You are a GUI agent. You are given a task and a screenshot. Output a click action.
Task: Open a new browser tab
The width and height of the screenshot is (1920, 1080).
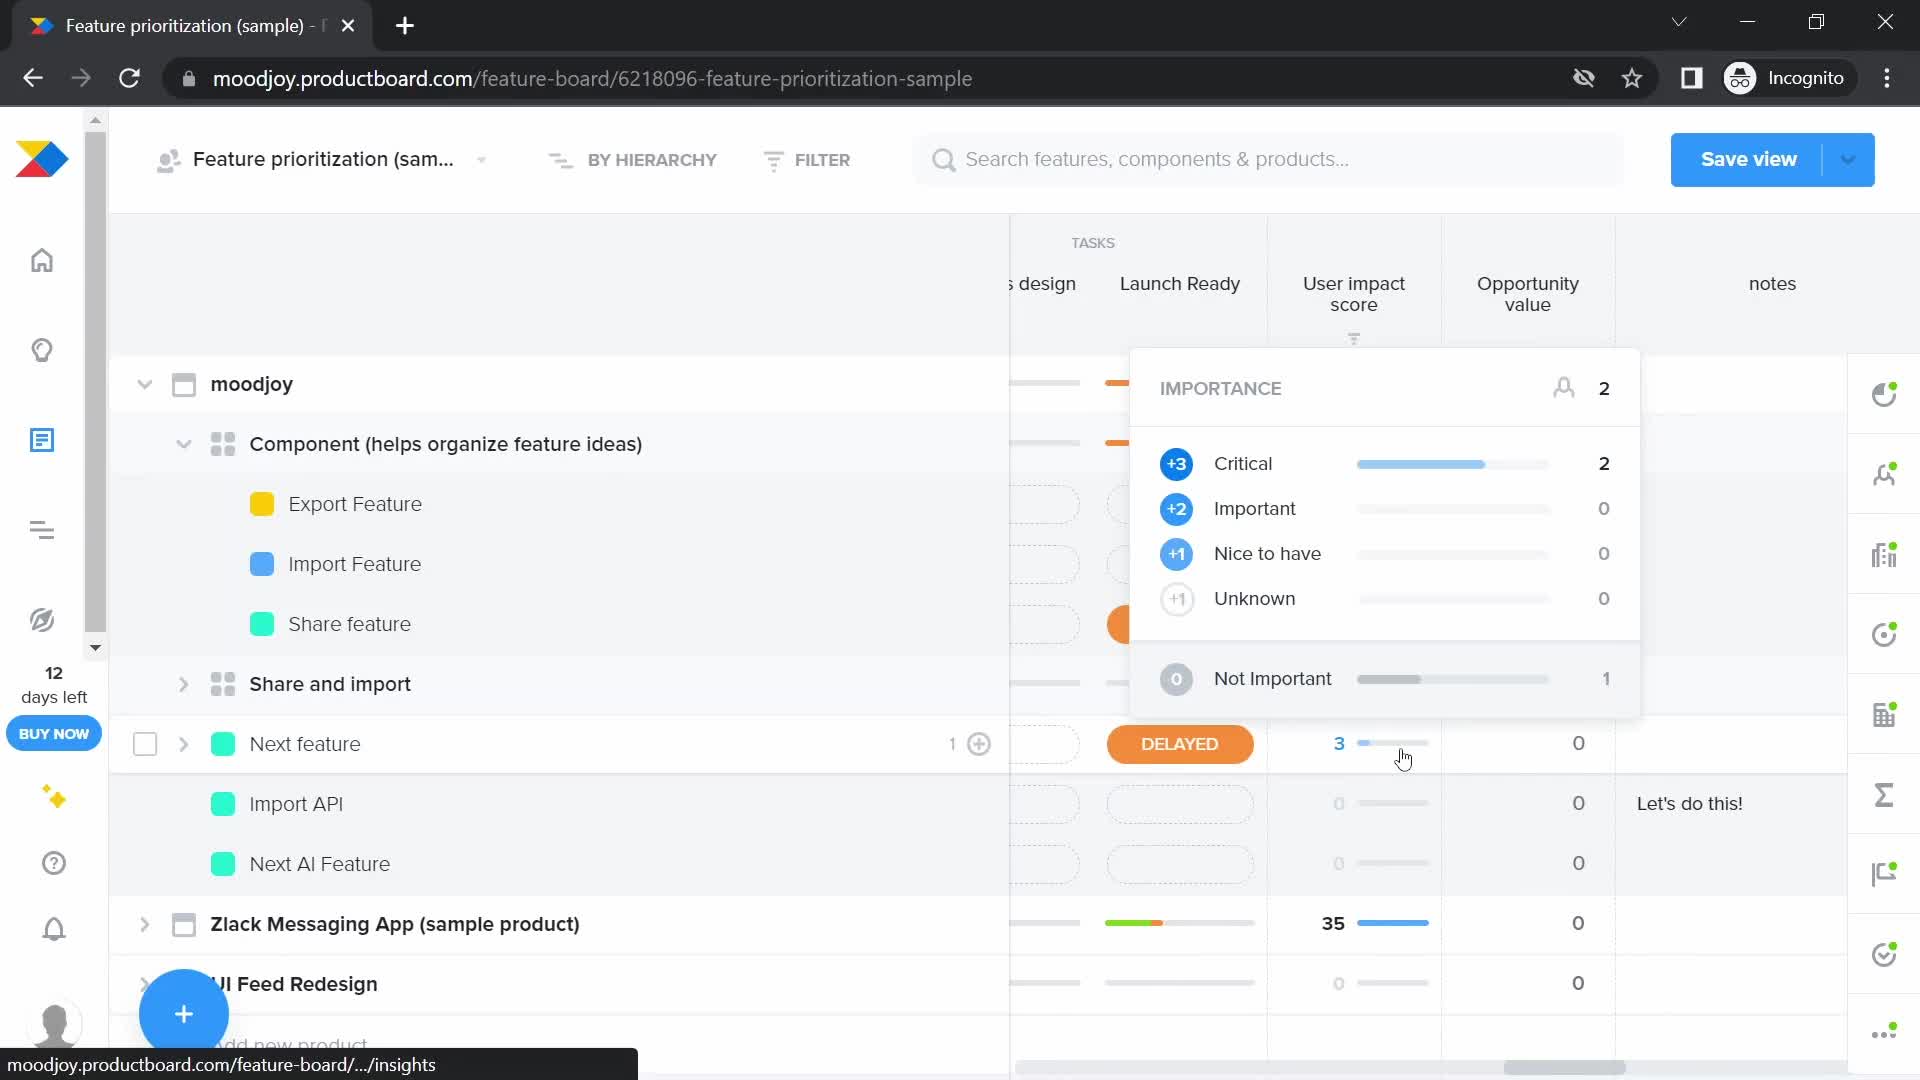click(405, 26)
